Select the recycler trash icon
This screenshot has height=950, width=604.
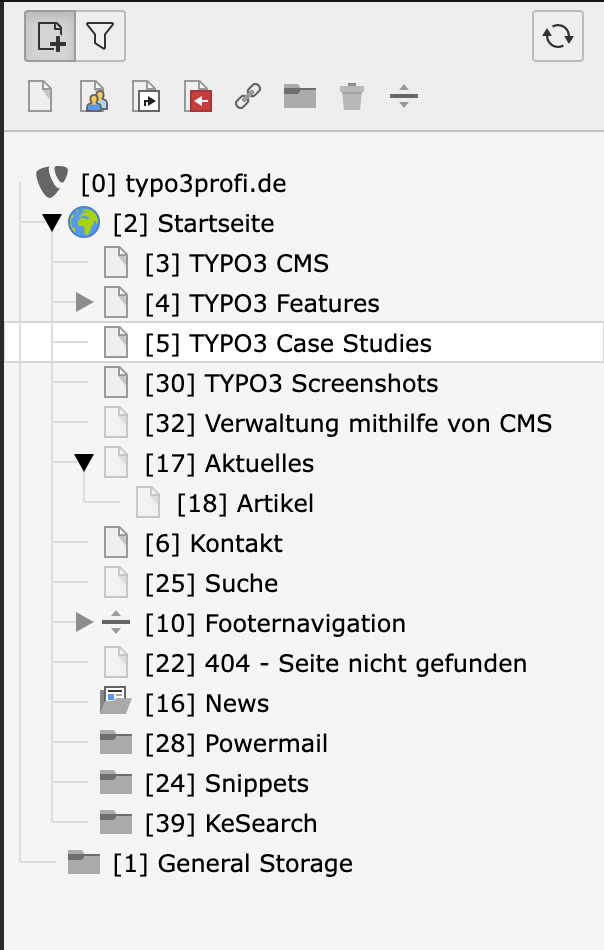(351, 96)
